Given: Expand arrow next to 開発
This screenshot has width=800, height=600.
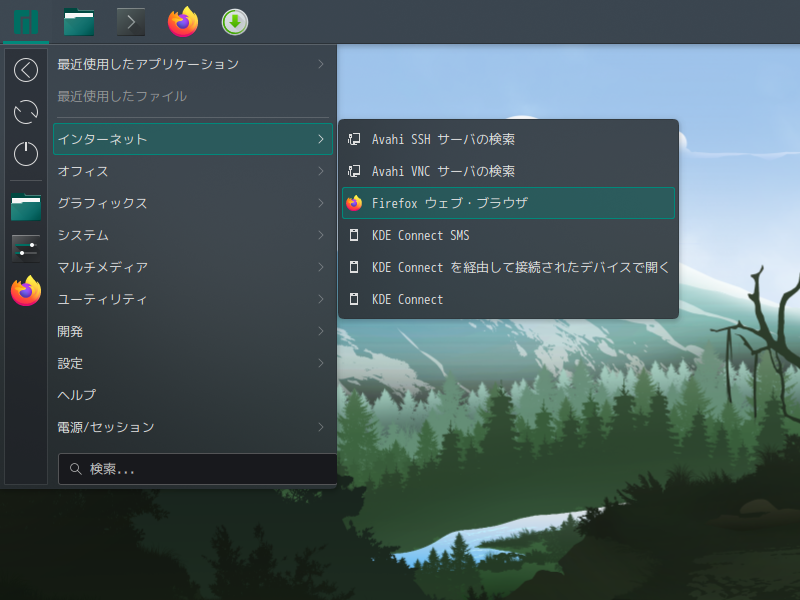Looking at the screenshot, I should click(321, 331).
